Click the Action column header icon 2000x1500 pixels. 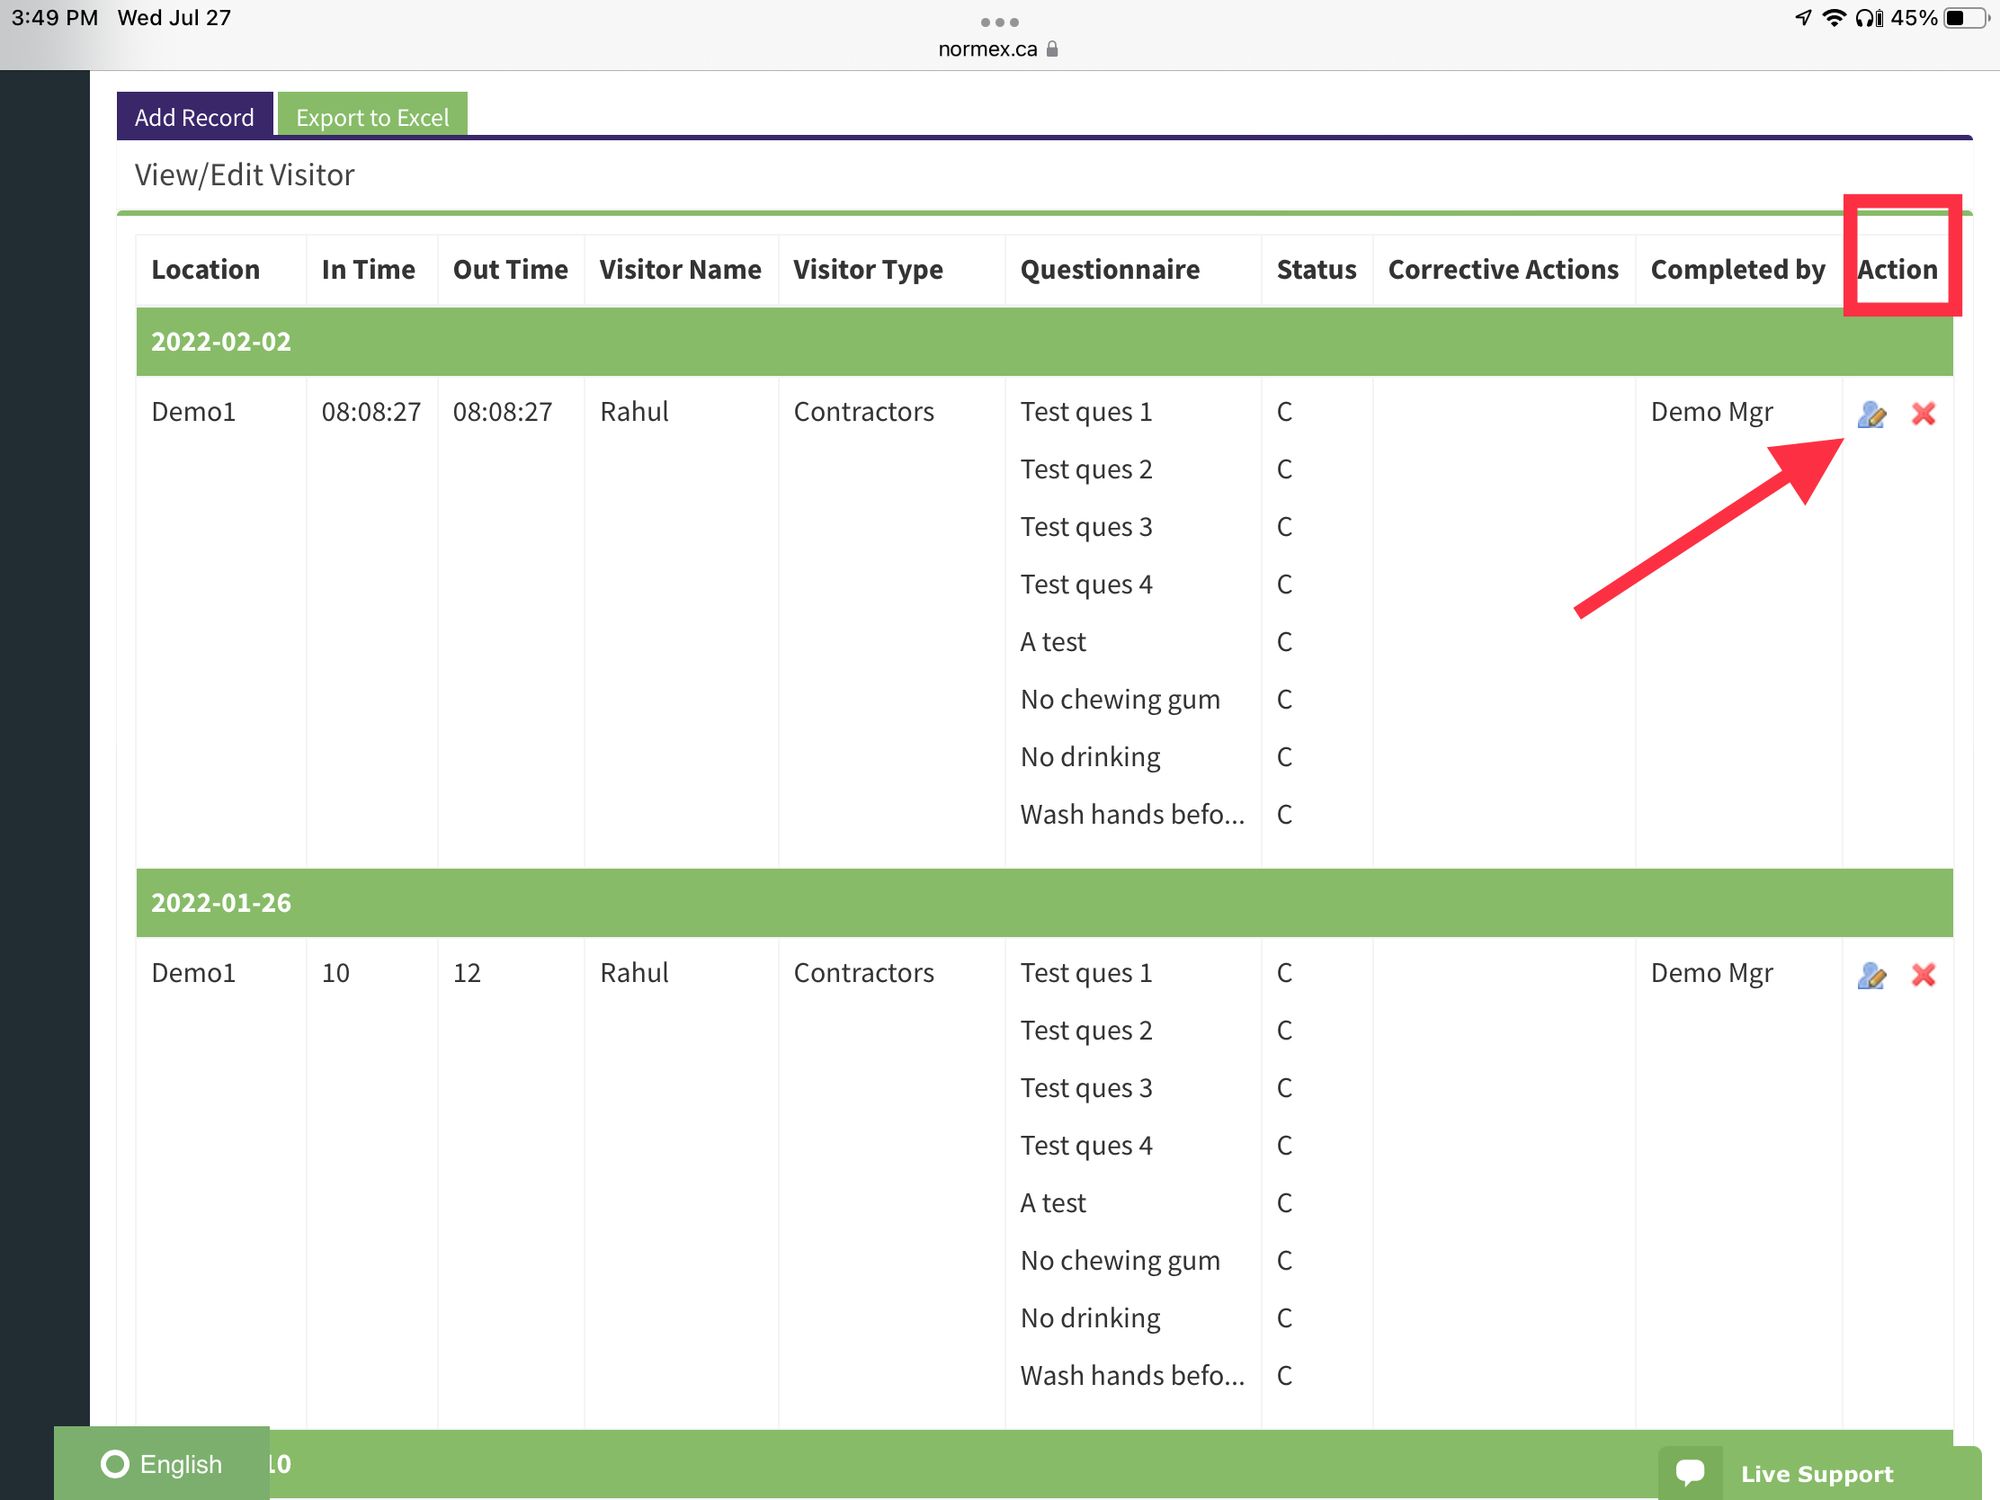coord(1898,269)
